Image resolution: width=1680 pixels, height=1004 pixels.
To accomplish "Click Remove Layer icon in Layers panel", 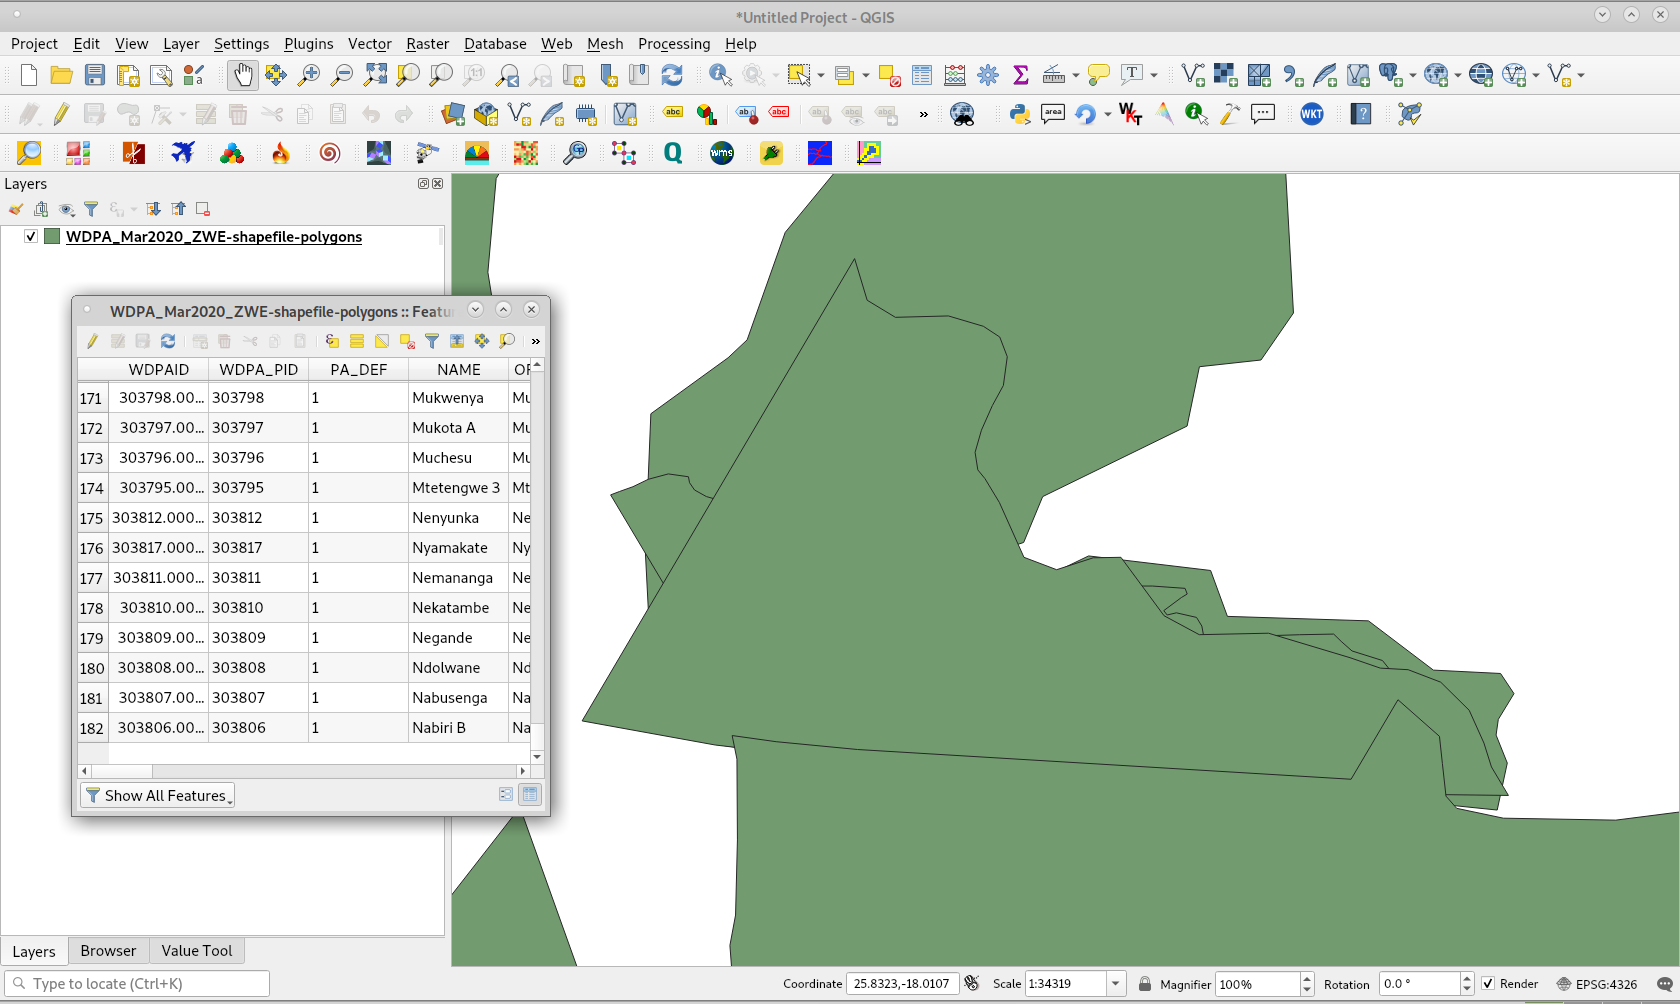I will point(203,209).
